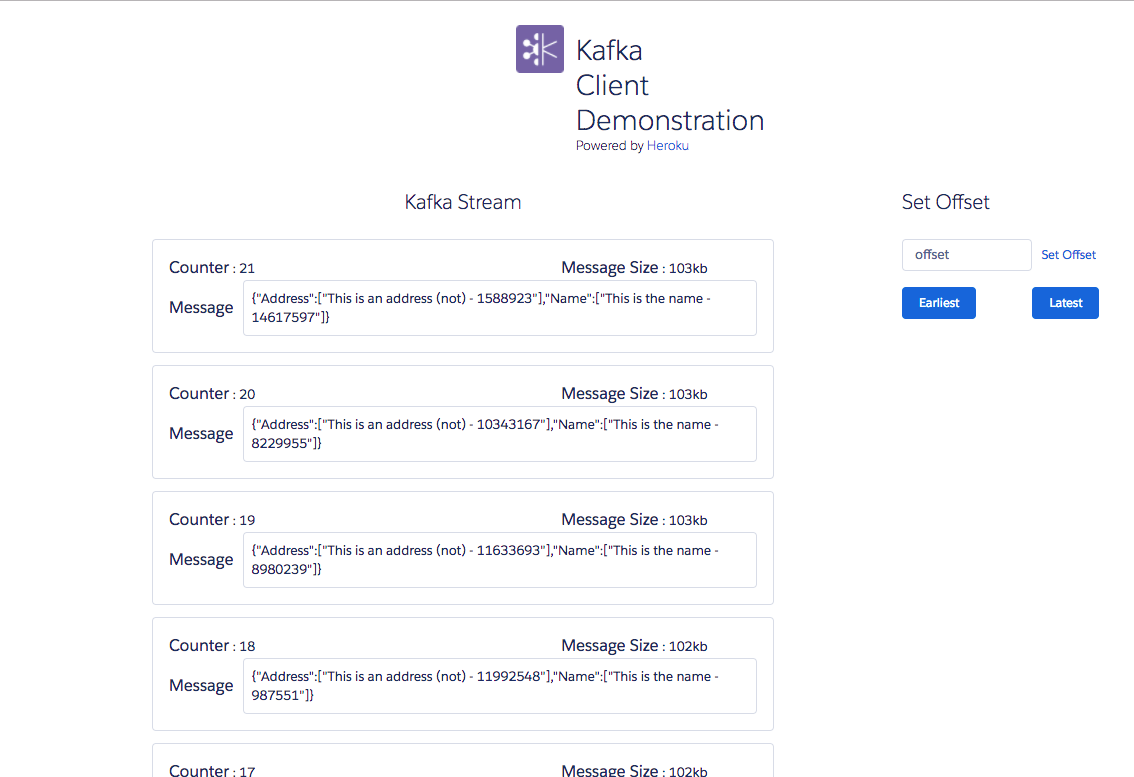Open the Heroku link

(x=668, y=145)
